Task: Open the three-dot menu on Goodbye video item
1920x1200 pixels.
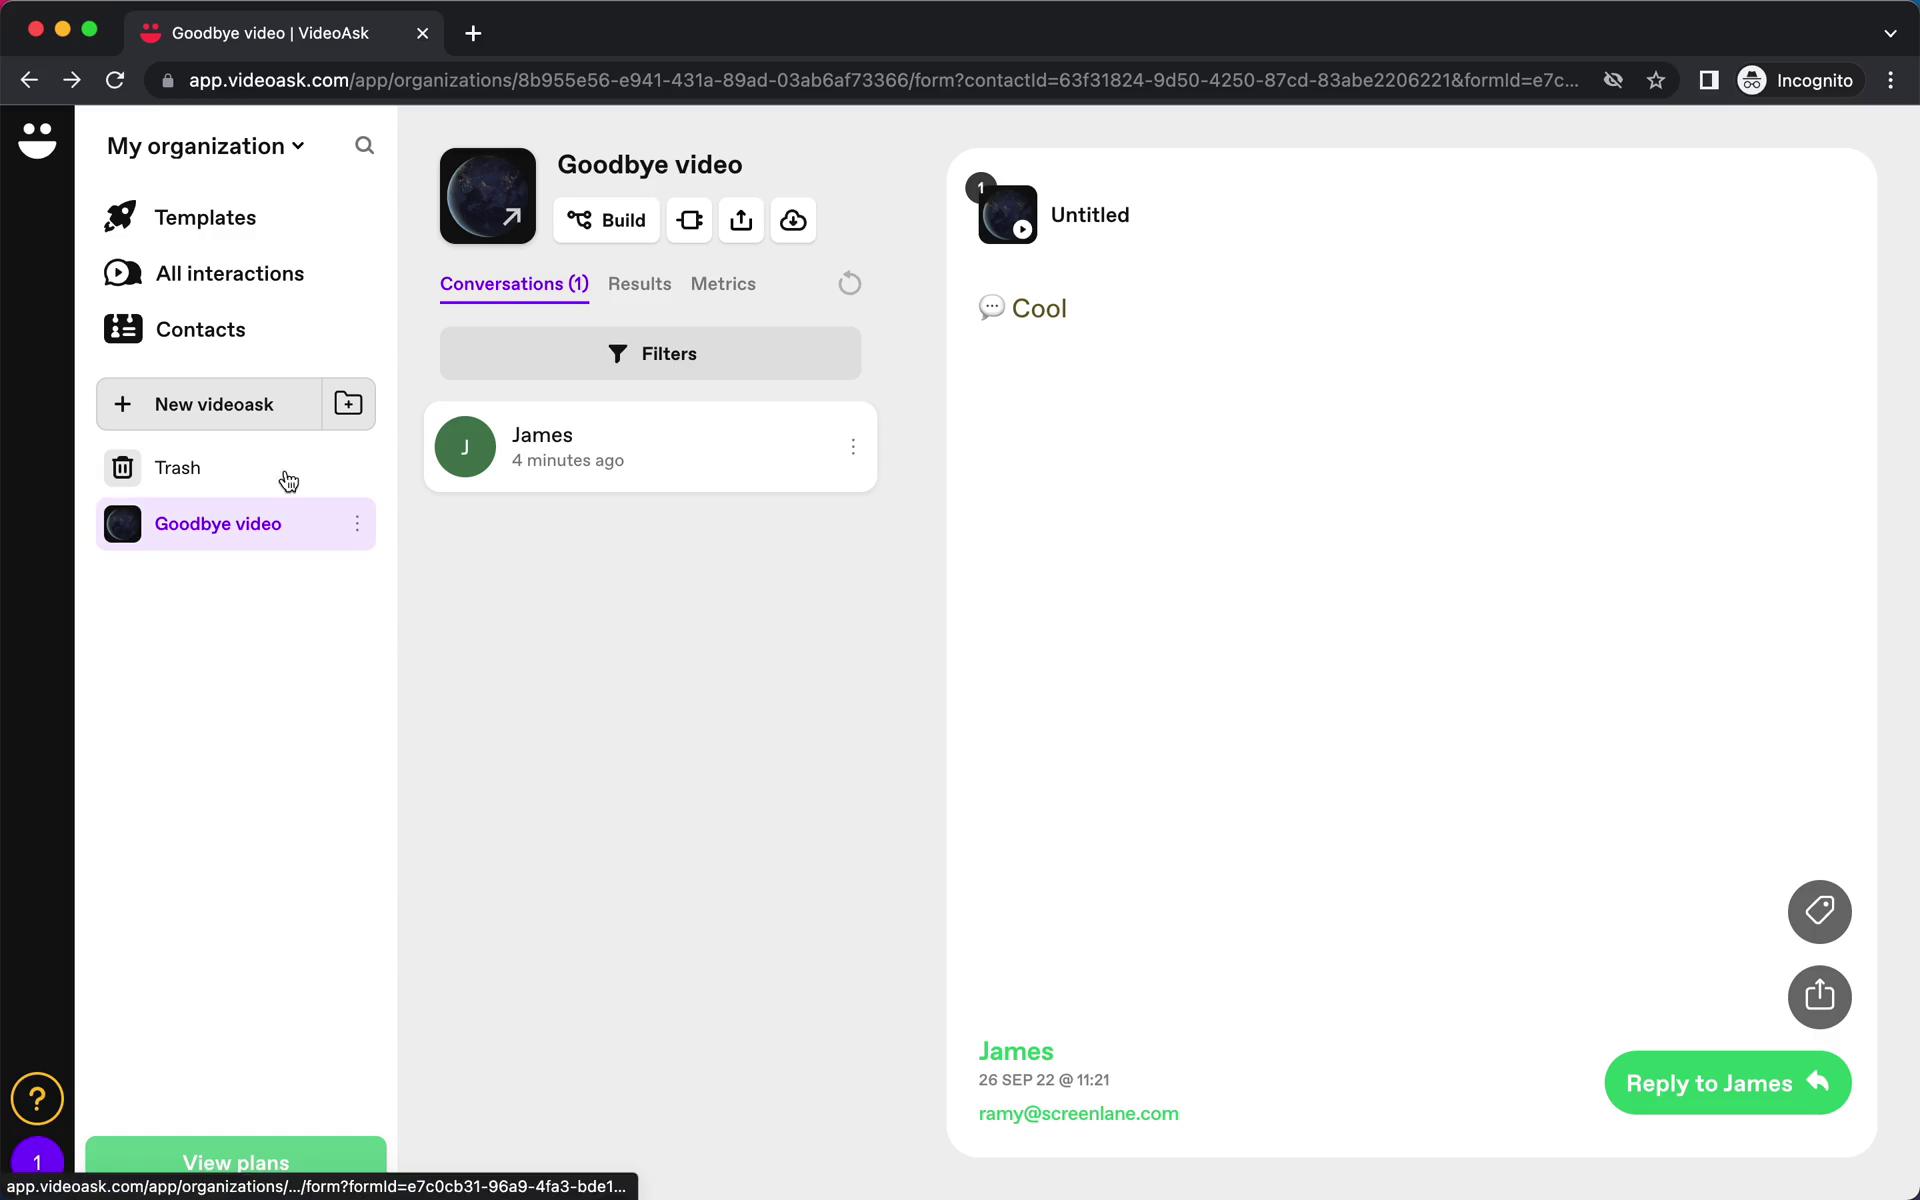Action: point(357,524)
